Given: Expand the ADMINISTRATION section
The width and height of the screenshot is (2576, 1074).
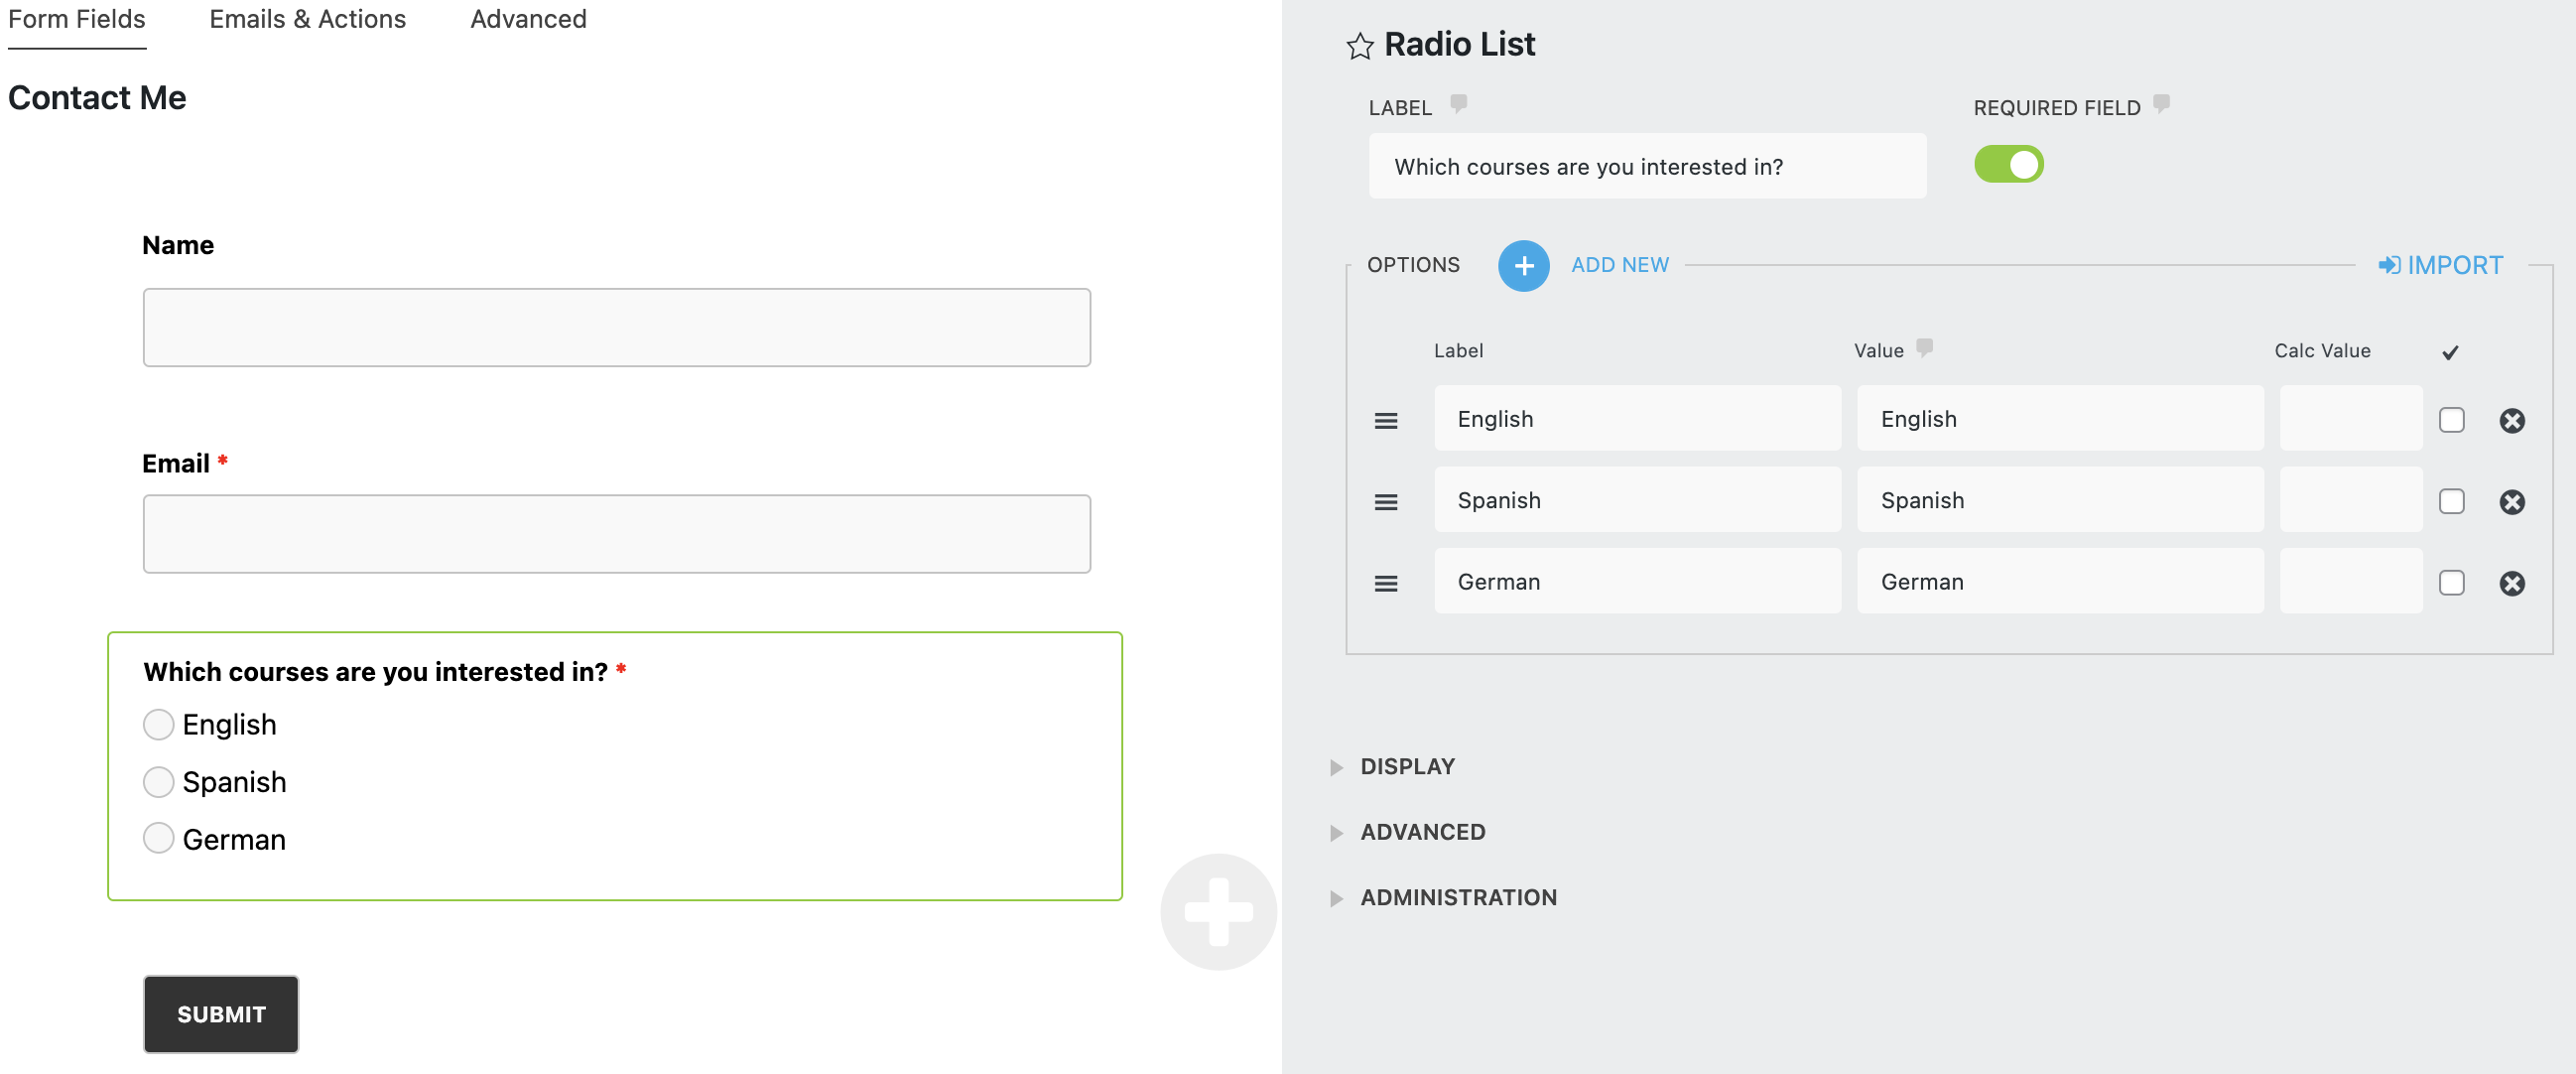Looking at the screenshot, I should 1457,897.
